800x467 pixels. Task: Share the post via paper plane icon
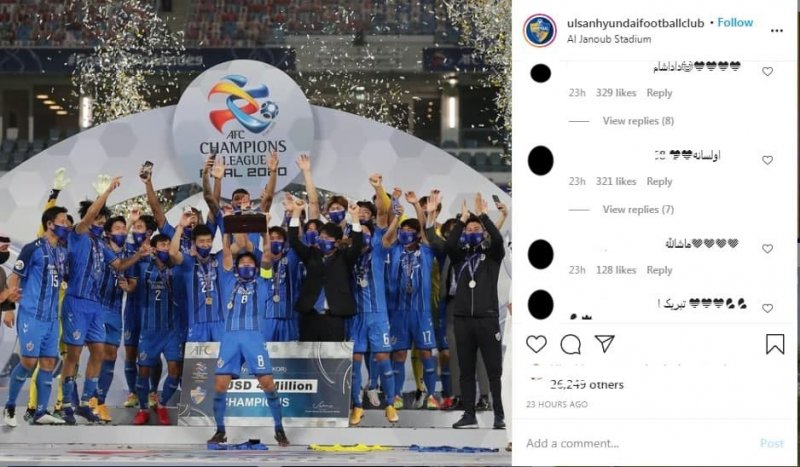[605, 343]
